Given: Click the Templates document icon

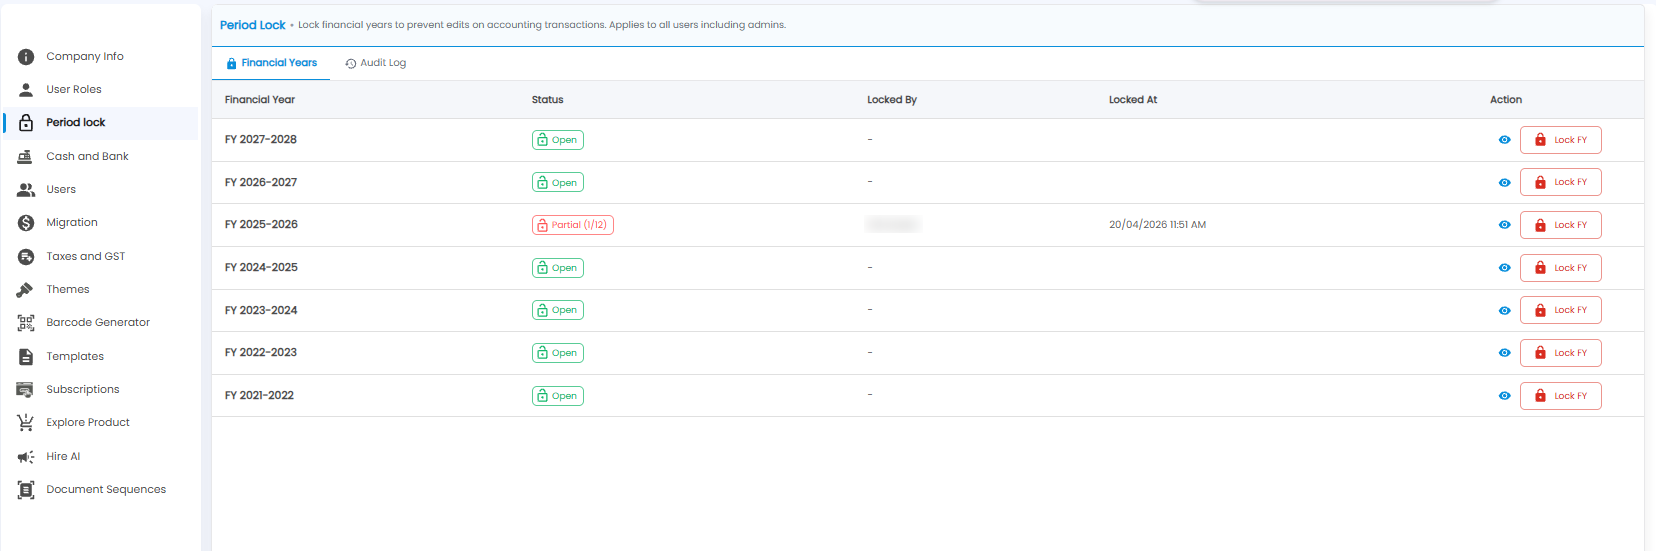Looking at the screenshot, I should (26, 357).
